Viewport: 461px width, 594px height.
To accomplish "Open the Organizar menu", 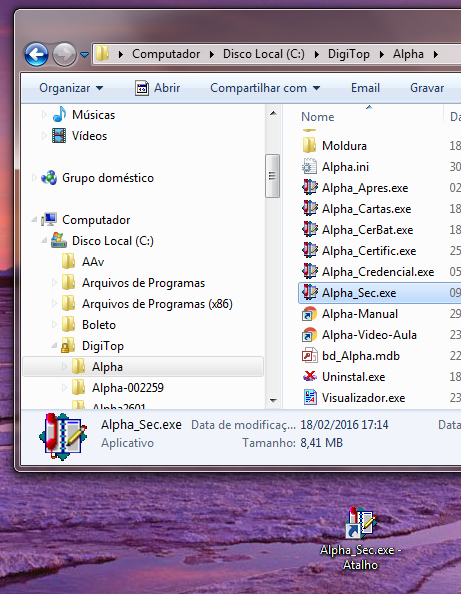I will [71, 88].
